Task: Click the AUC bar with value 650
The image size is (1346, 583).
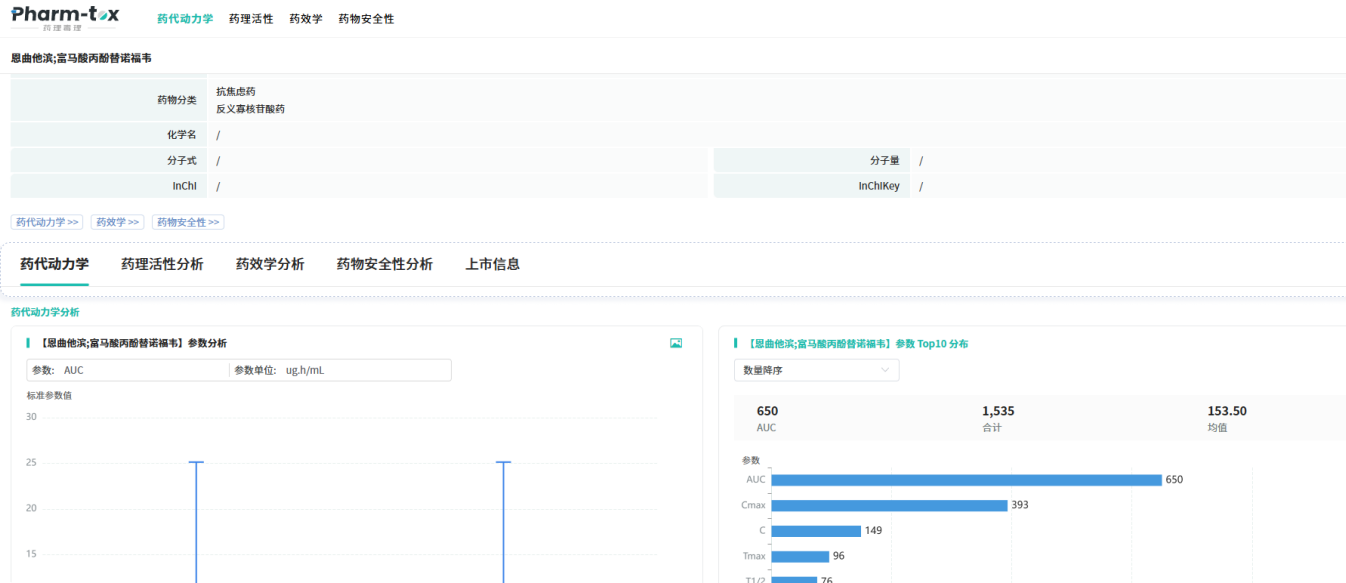Action: tap(966, 480)
